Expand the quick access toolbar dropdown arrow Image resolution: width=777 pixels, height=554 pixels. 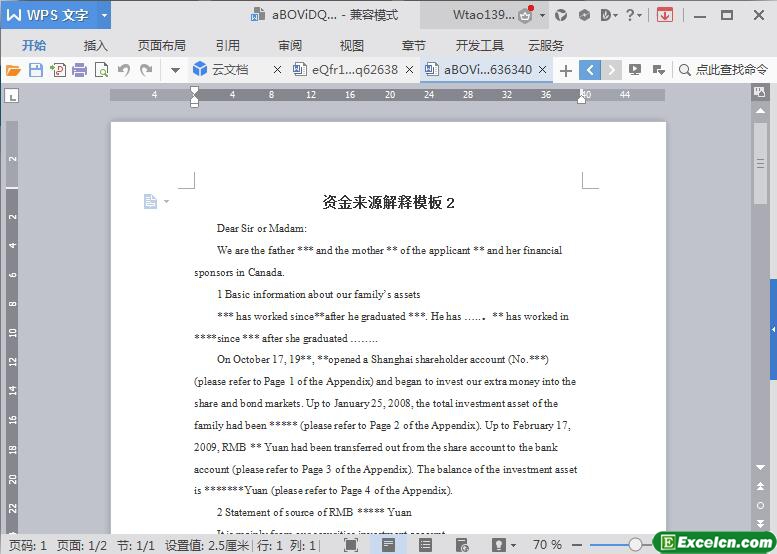175,70
